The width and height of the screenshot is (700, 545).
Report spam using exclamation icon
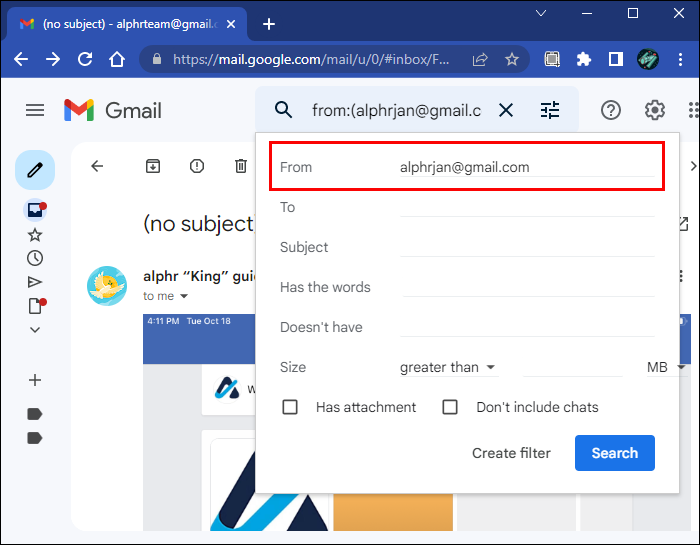pyautogui.click(x=197, y=166)
